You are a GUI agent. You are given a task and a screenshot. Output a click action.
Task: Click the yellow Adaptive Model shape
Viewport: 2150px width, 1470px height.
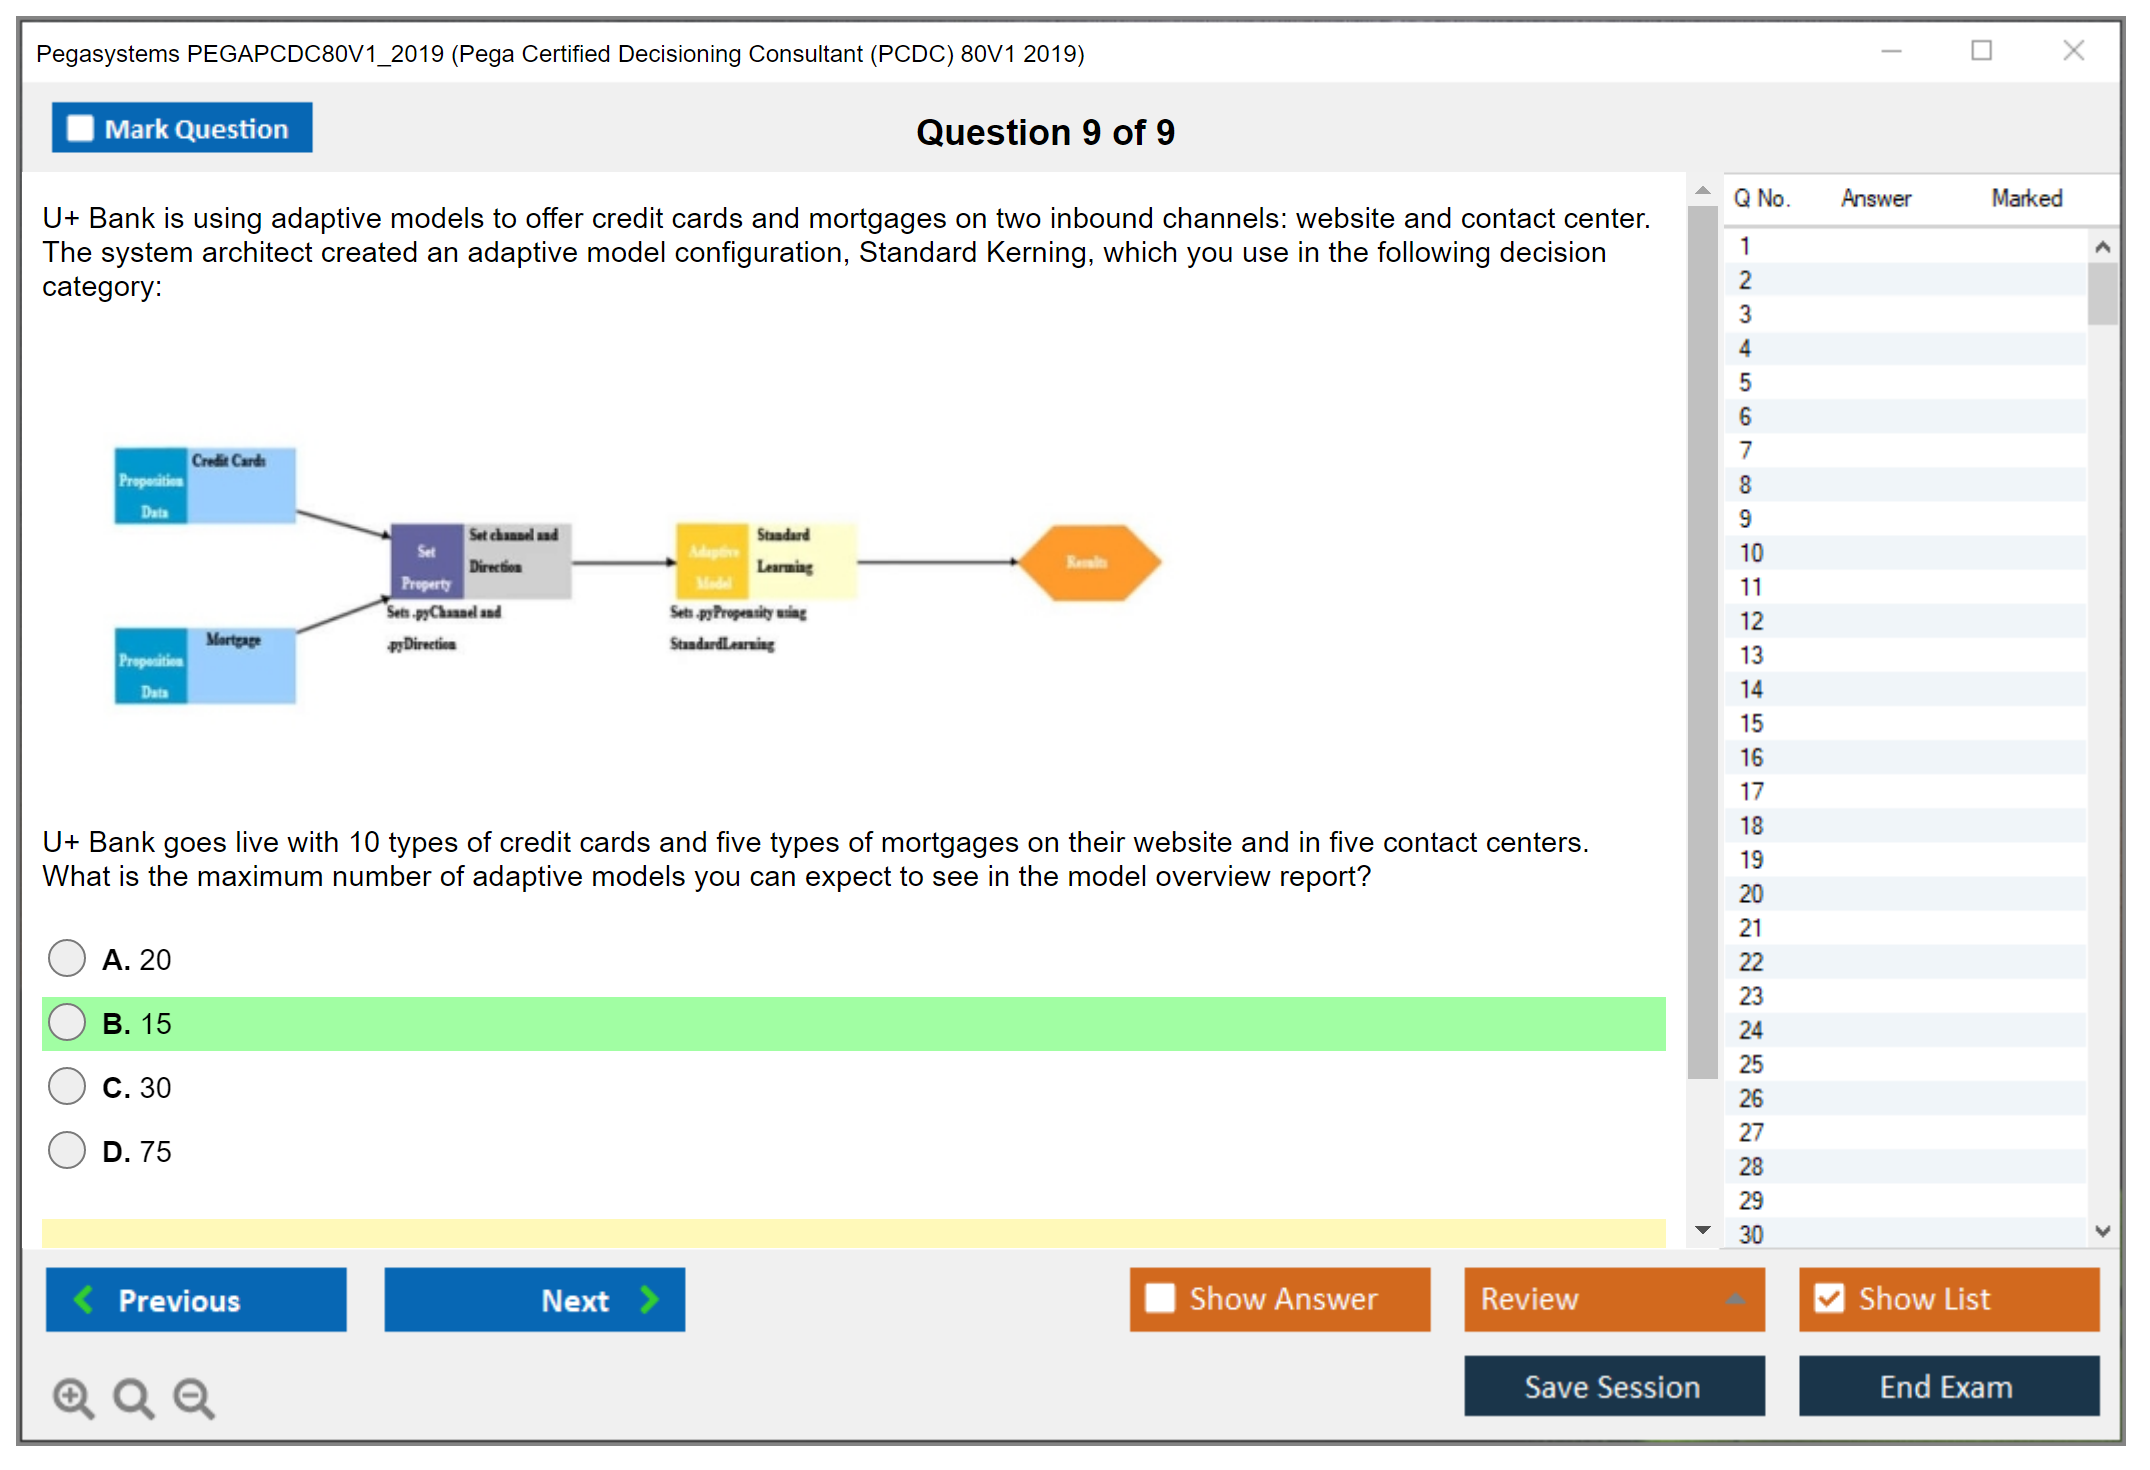coord(713,562)
